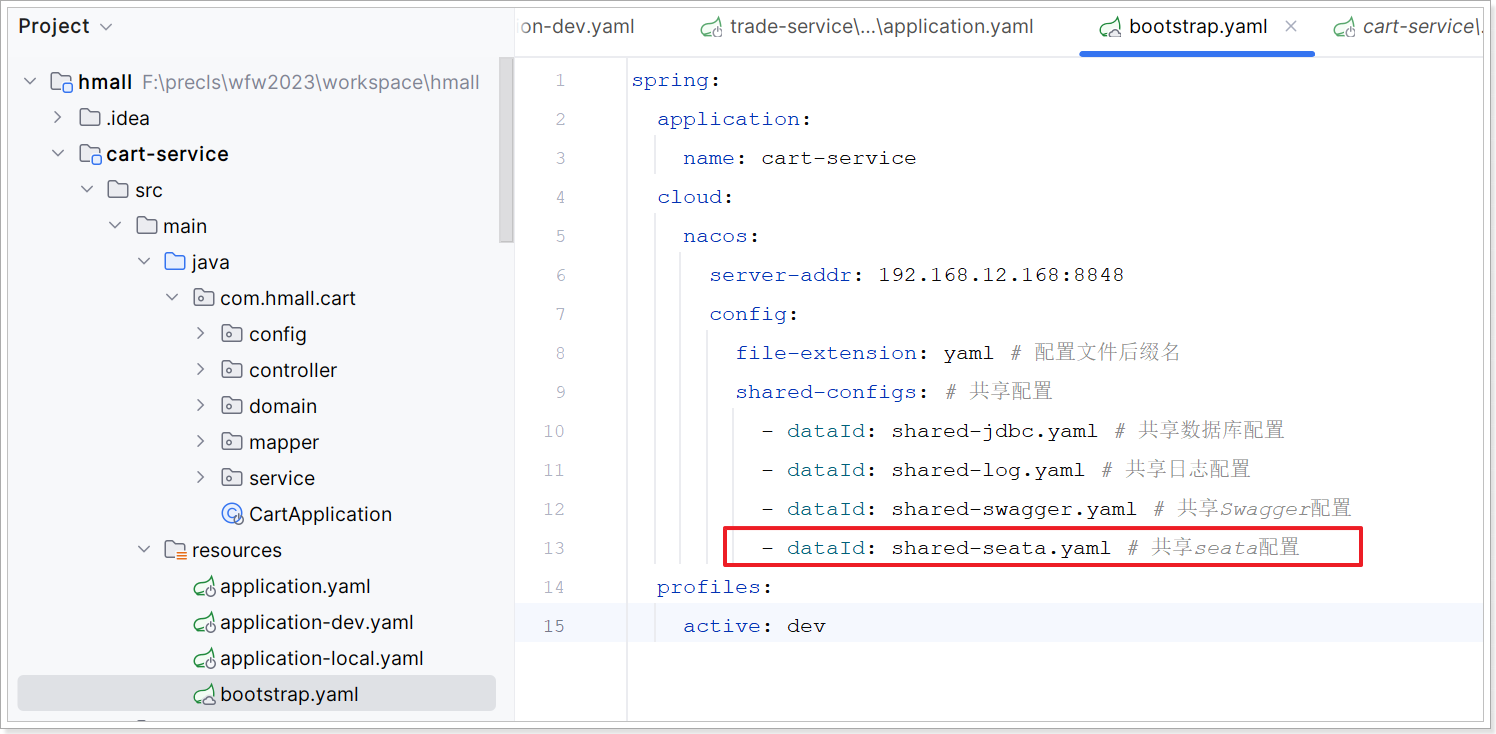The height and width of the screenshot is (734, 1496).
Task: Click the src folder icon
Action: 118,190
